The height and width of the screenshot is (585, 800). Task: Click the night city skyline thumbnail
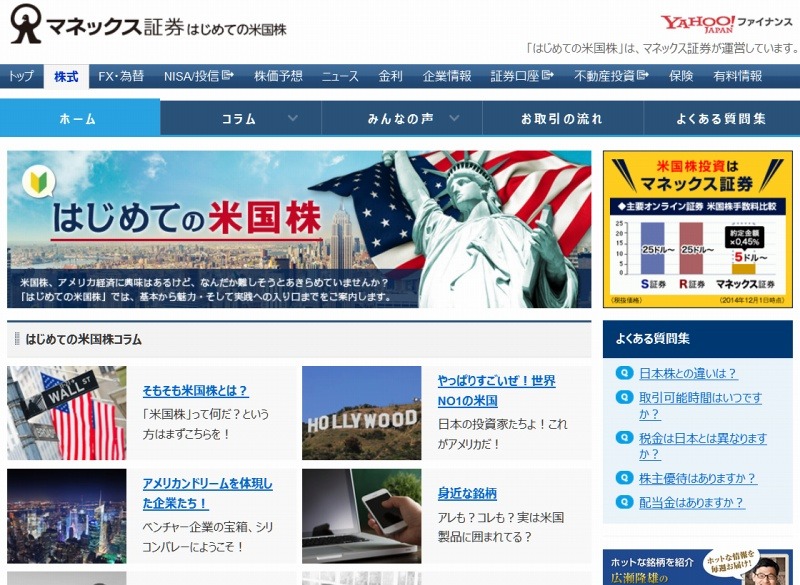point(67,516)
